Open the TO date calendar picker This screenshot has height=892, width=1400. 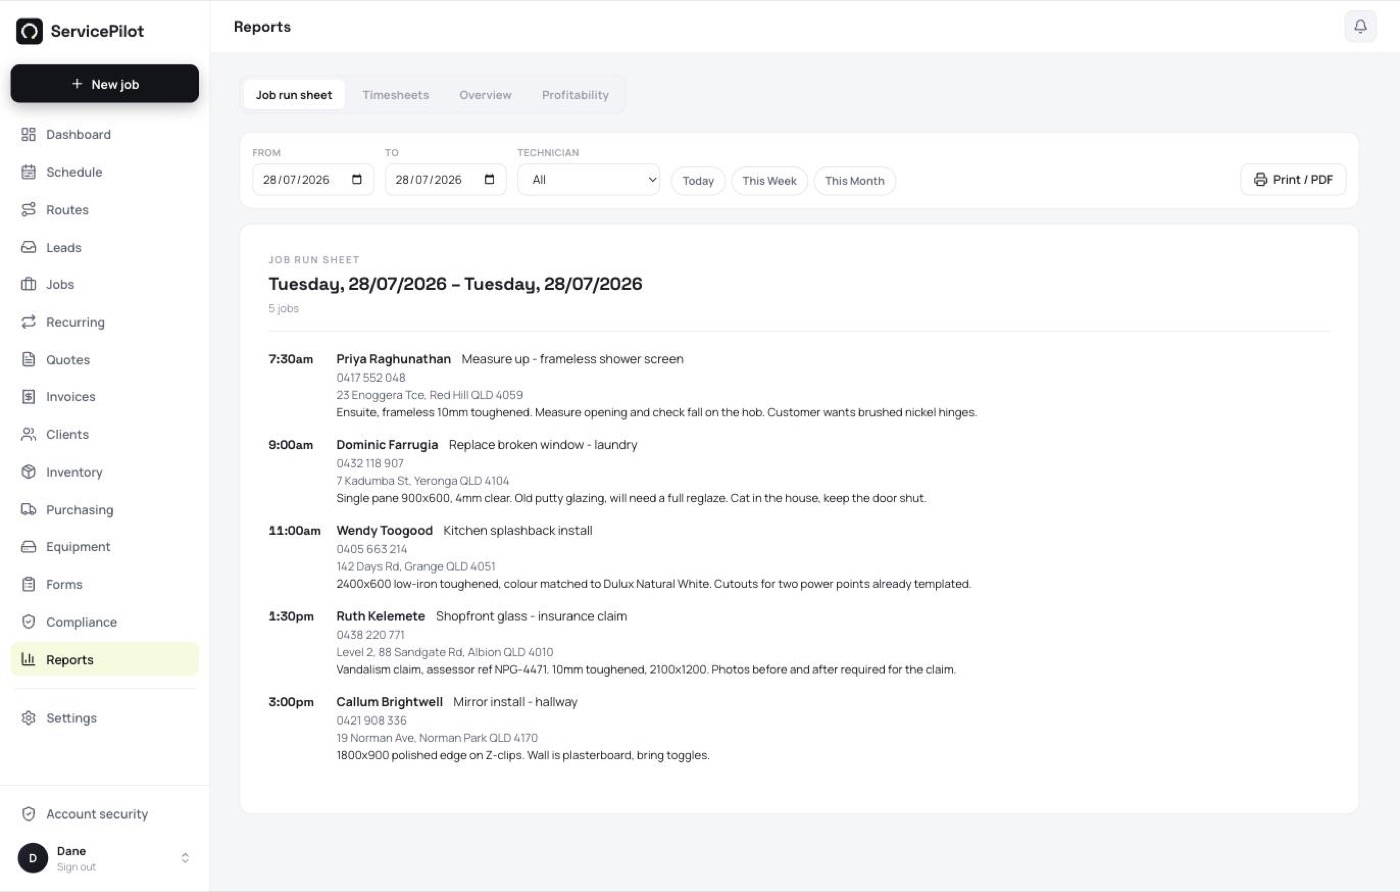pos(489,180)
